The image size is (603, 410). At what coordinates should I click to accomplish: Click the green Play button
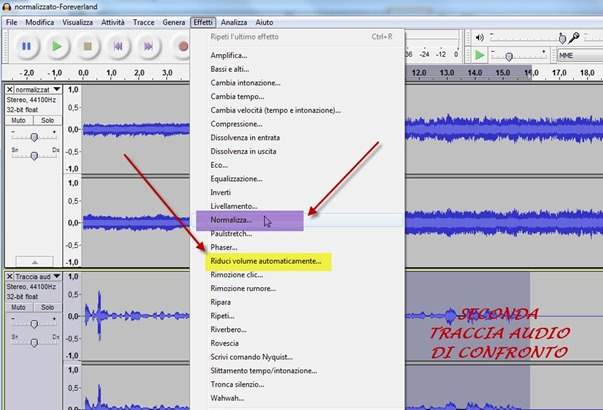coord(57,46)
